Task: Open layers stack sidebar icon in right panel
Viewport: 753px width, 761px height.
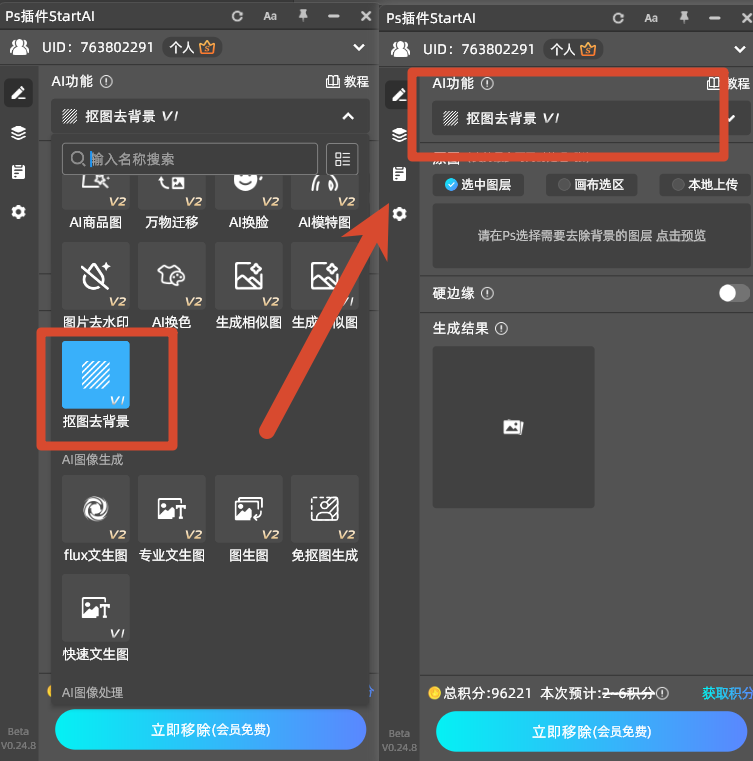Action: coord(399,134)
